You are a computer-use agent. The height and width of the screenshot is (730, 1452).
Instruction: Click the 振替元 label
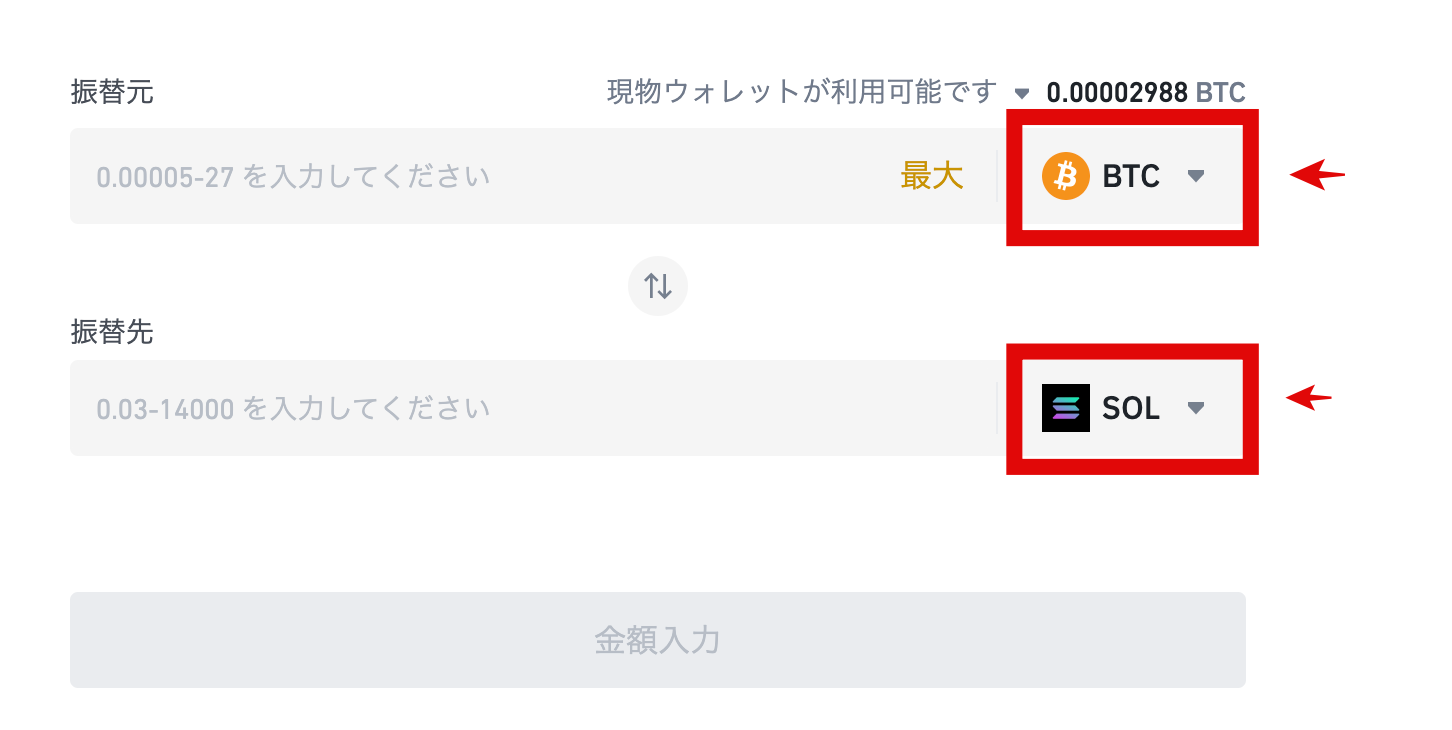pos(112,92)
